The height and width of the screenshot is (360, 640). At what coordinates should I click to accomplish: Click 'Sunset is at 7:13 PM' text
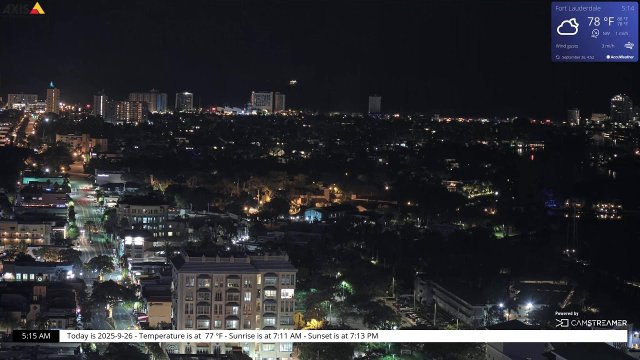click(343, 336)
